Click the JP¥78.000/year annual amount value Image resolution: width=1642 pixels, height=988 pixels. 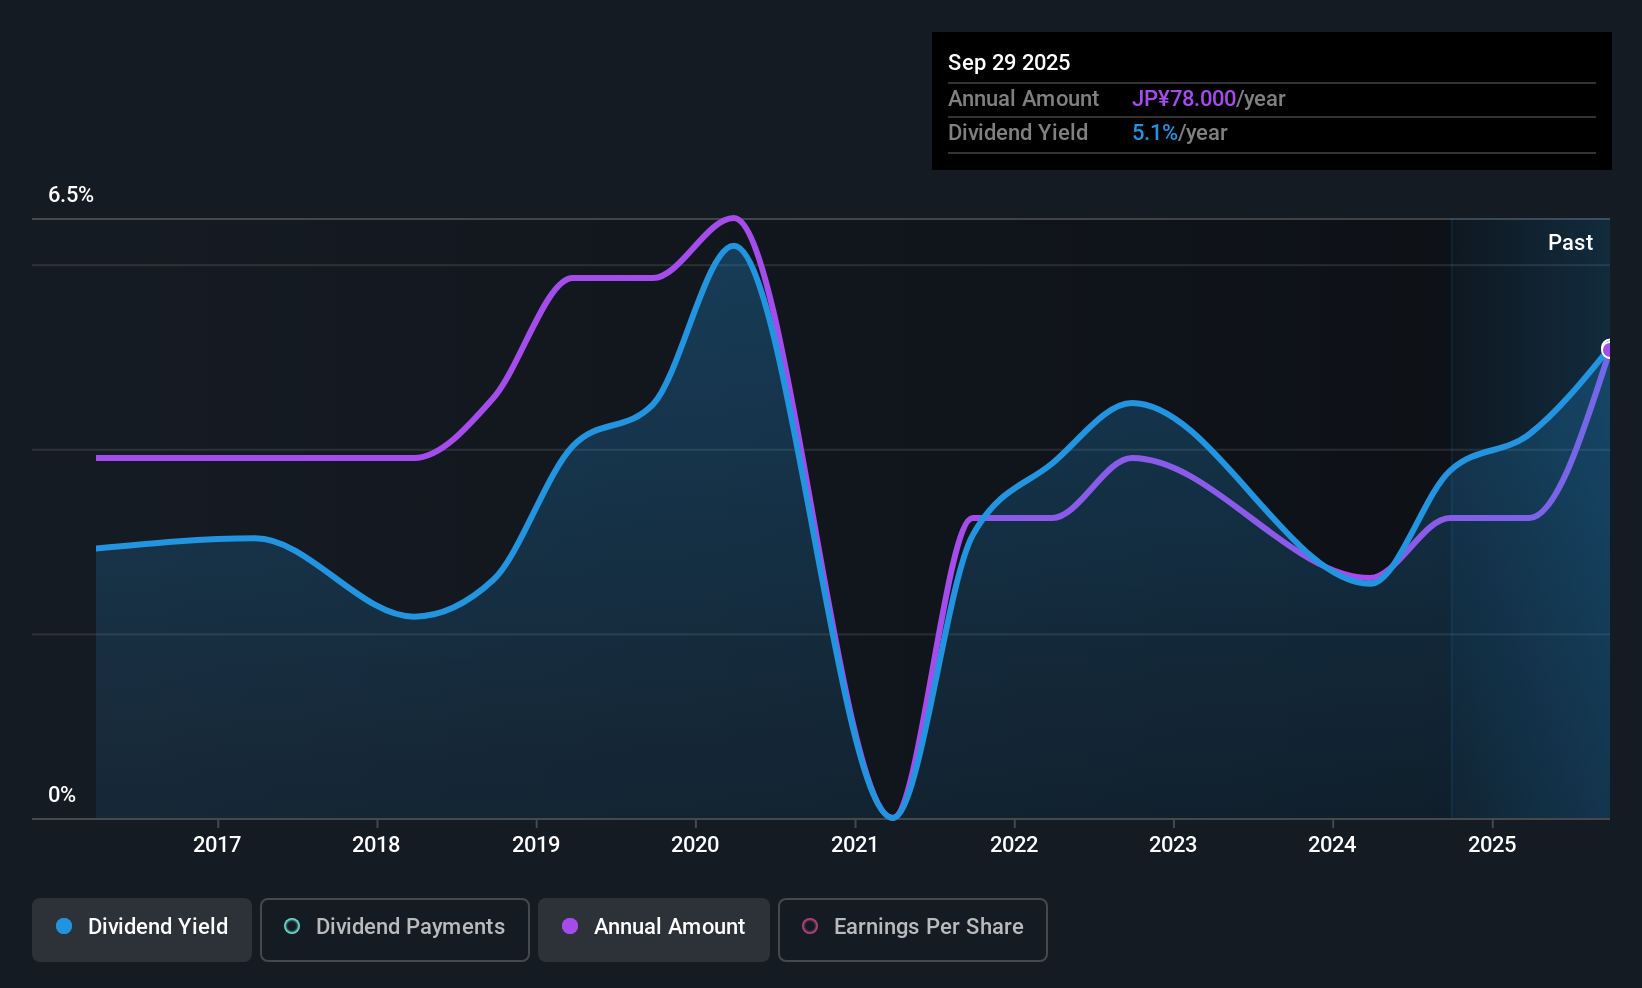[x=1208, y=99]
